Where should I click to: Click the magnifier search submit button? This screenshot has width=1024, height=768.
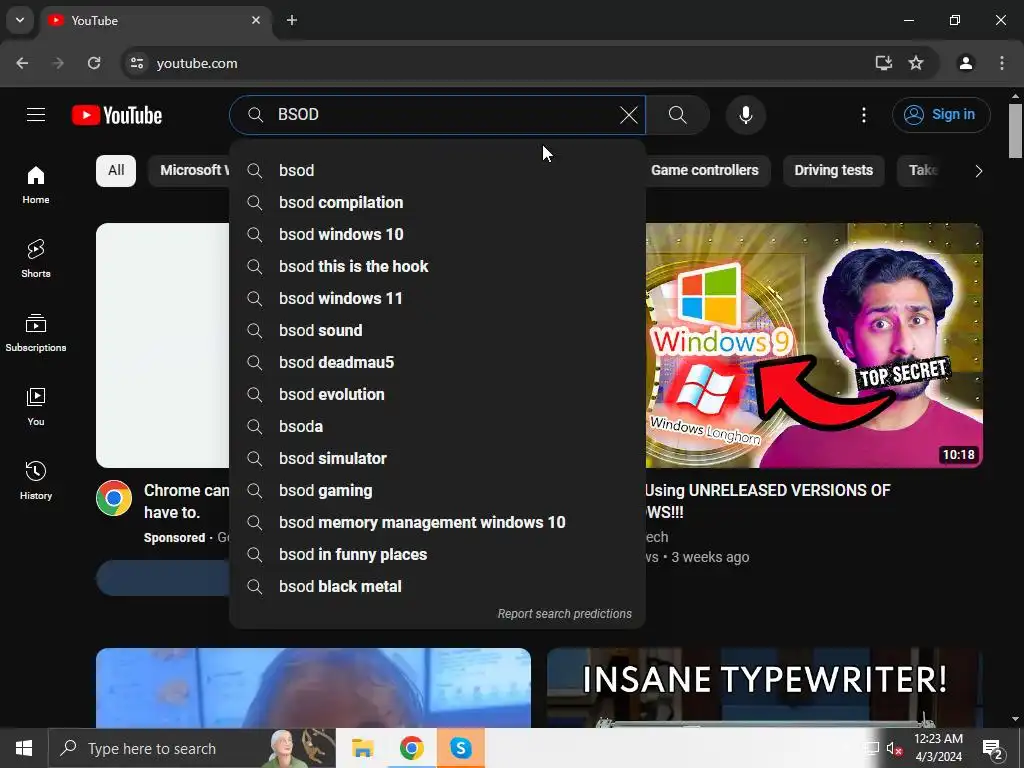[x=678, y=115]
